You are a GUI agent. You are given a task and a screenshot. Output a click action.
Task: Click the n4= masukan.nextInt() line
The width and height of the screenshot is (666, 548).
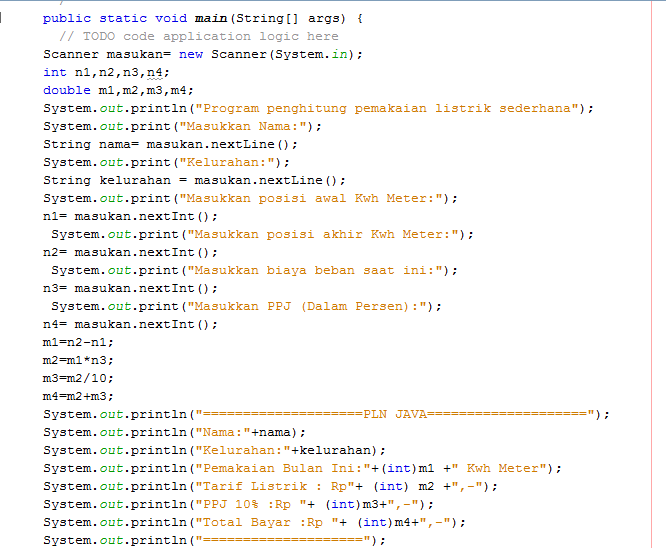(x=130, y=325)
